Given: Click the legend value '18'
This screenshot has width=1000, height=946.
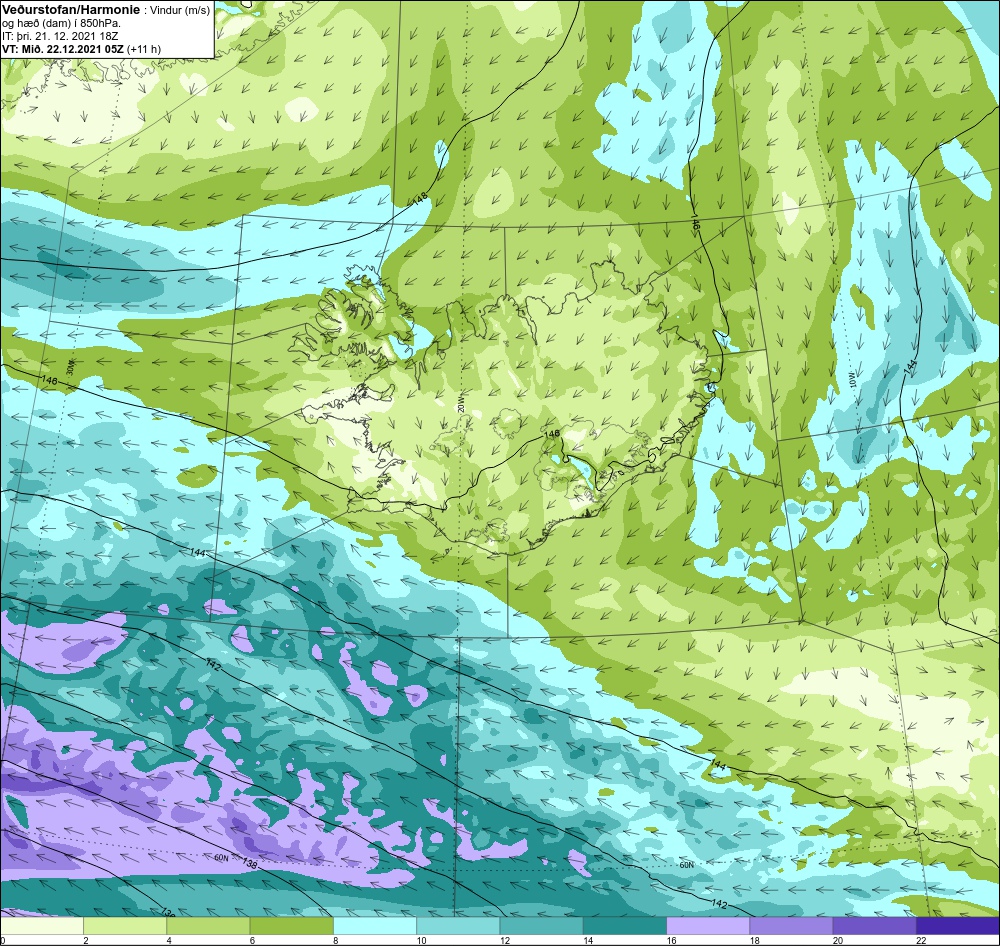Looking at the screenshot, I should [x=752, y=940].
